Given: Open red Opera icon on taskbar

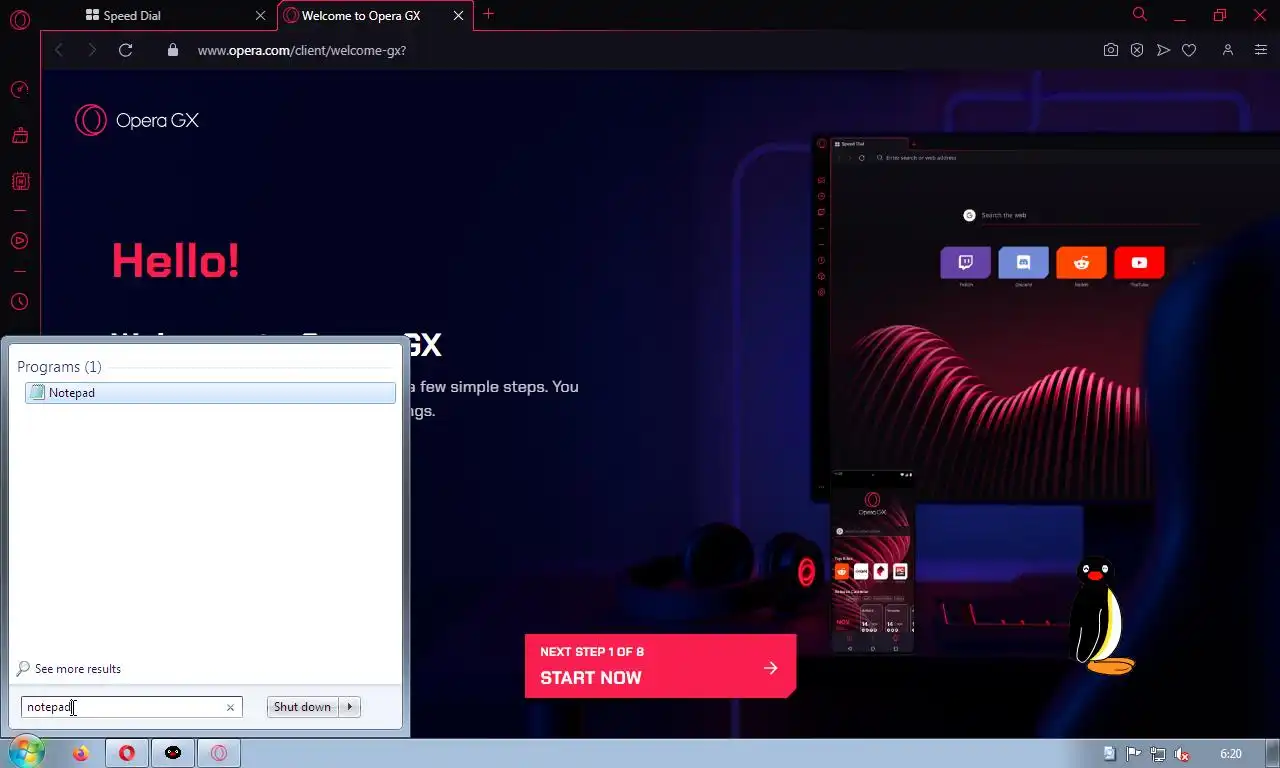Looking at the screenshot, I should pos(126,753).
